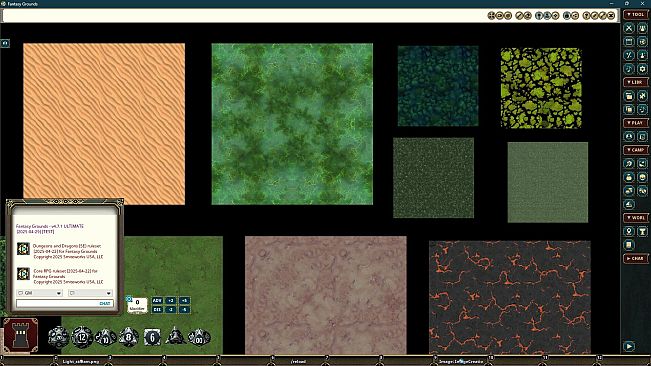The width and height of the screenshot is (651, 366).
Task: Collapse the CAMP sidebar section
Action: [x=636, y=150]
